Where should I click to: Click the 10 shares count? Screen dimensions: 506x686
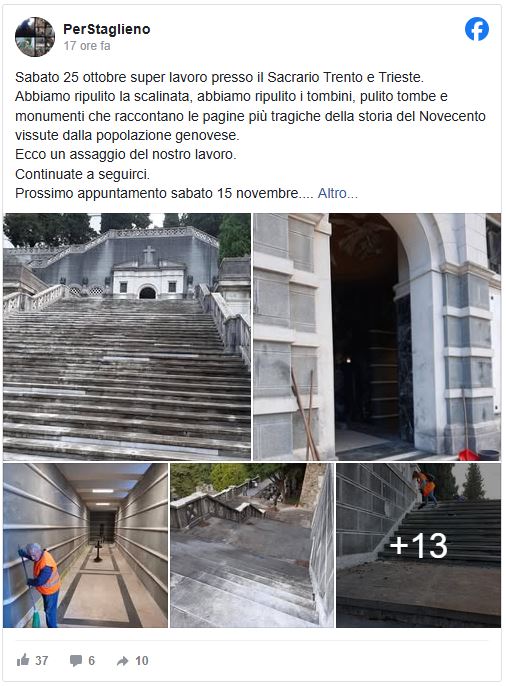(x=142, y=660)
